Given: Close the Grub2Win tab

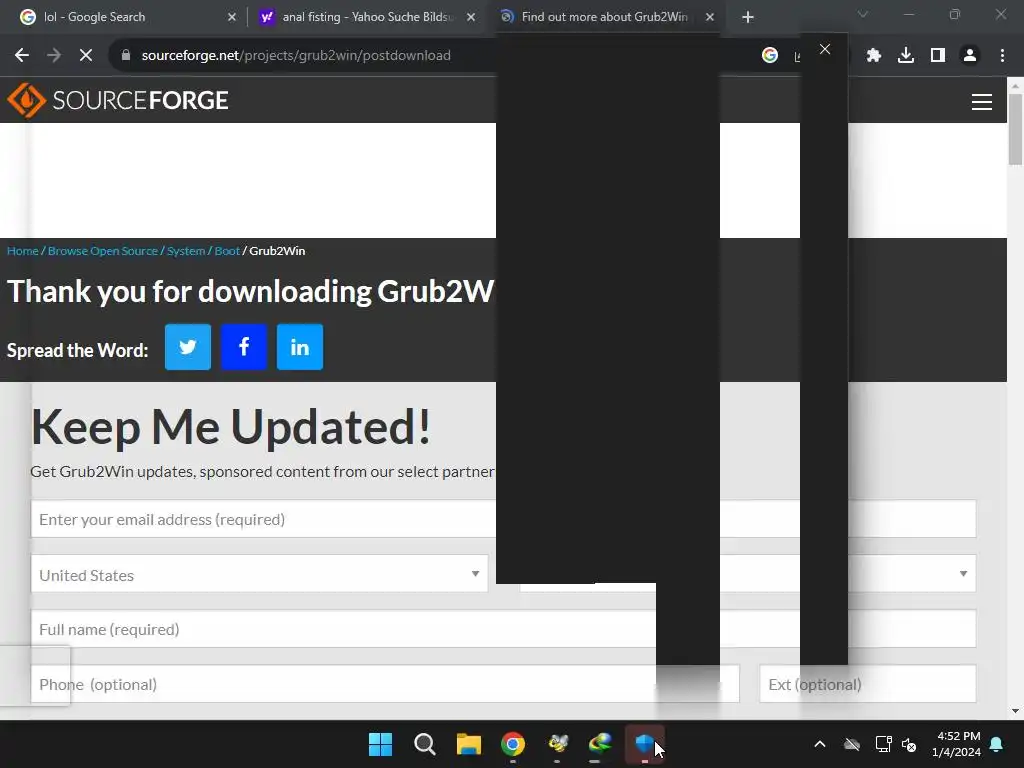Looking at the screenshot, I should click(x=710, y=17).
